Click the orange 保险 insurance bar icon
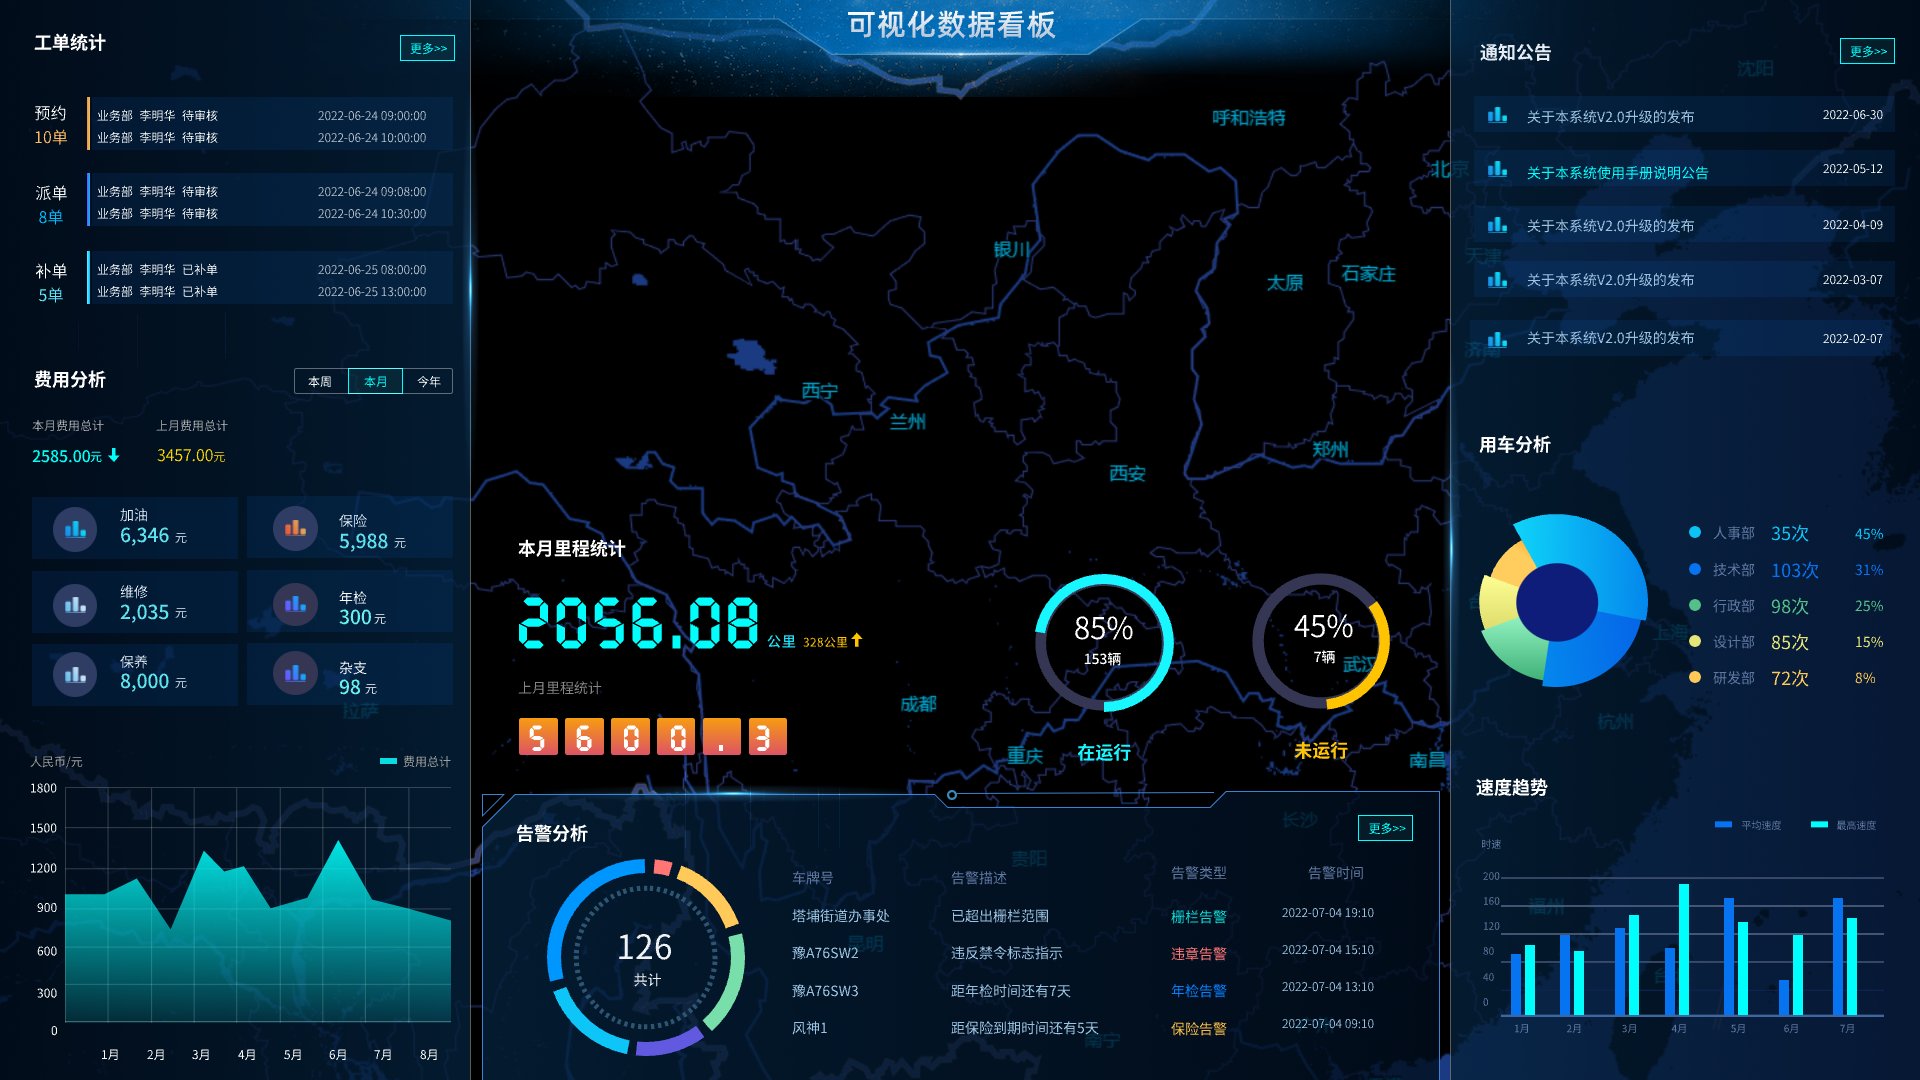The image size is (1920, 1080). click(x=293, y=528)
